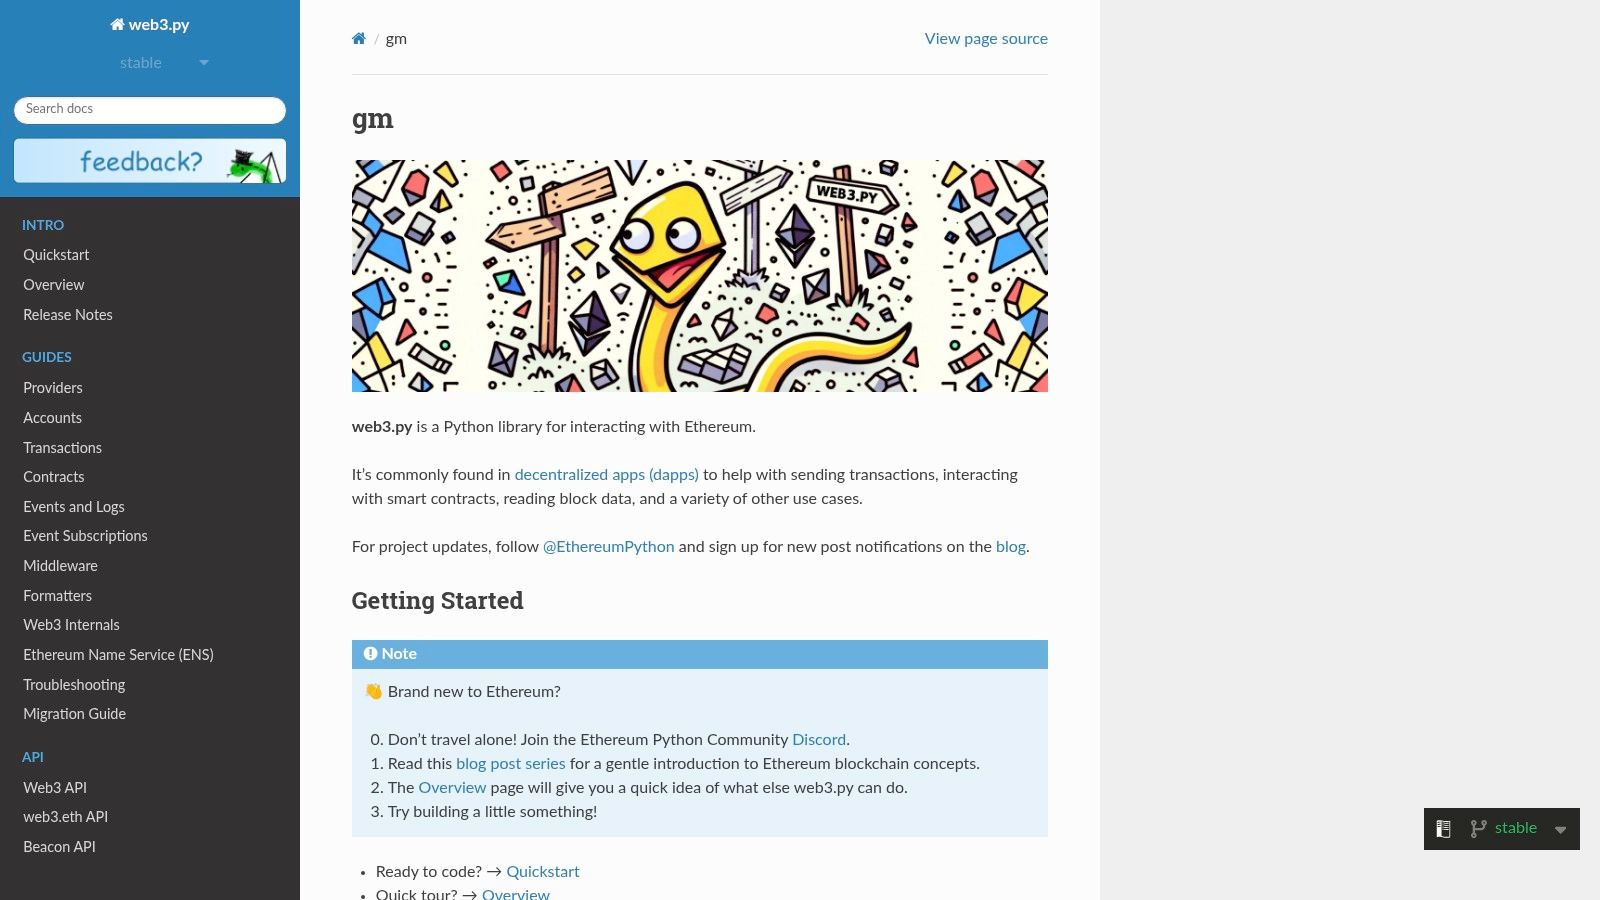Click the book icon in version flyout
The height and width of the screenshot is (900, 1600).
1443,829
